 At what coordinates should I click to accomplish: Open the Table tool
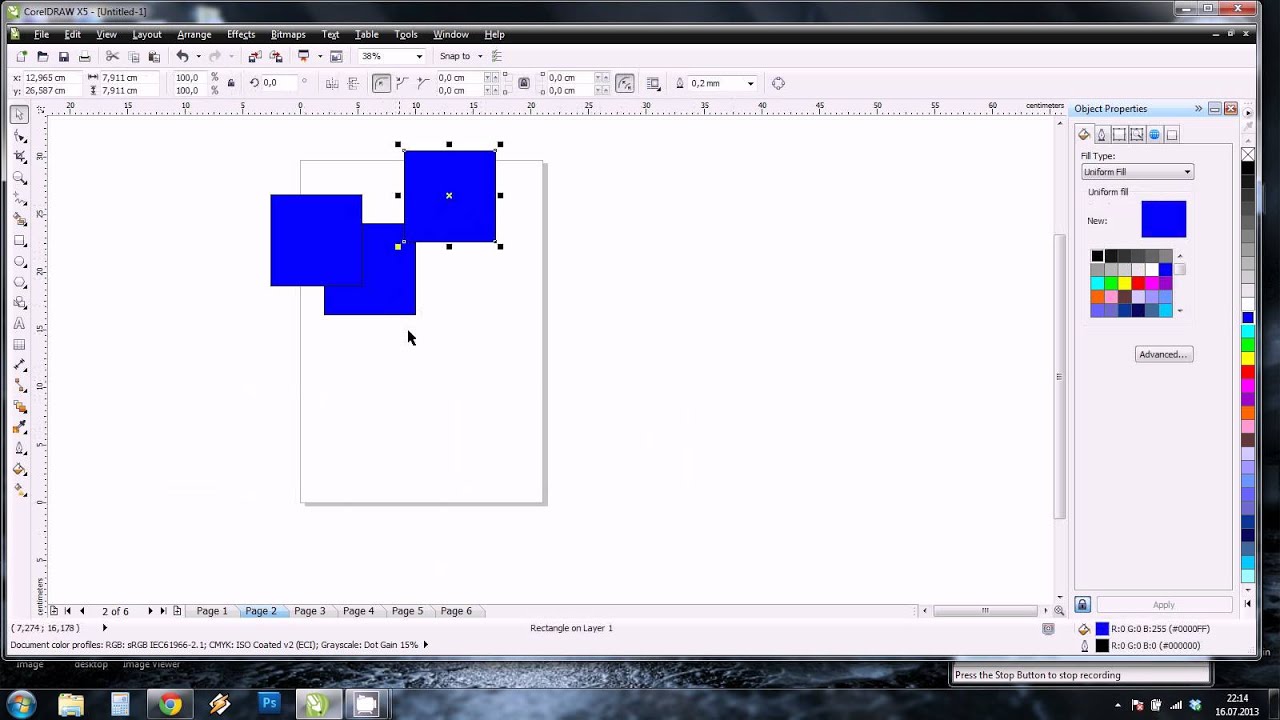[x=20, y=344]
